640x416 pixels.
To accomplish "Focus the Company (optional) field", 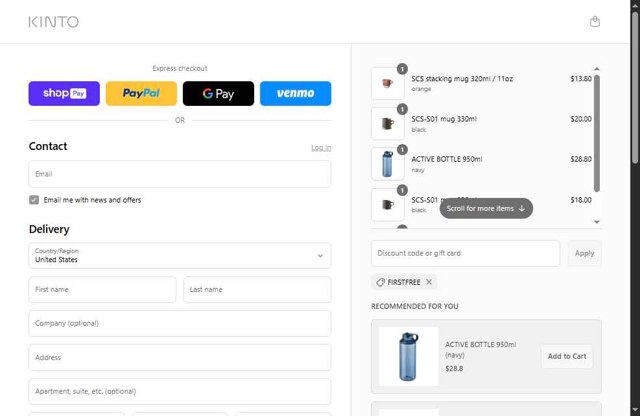I will click(x=180, y=323).
